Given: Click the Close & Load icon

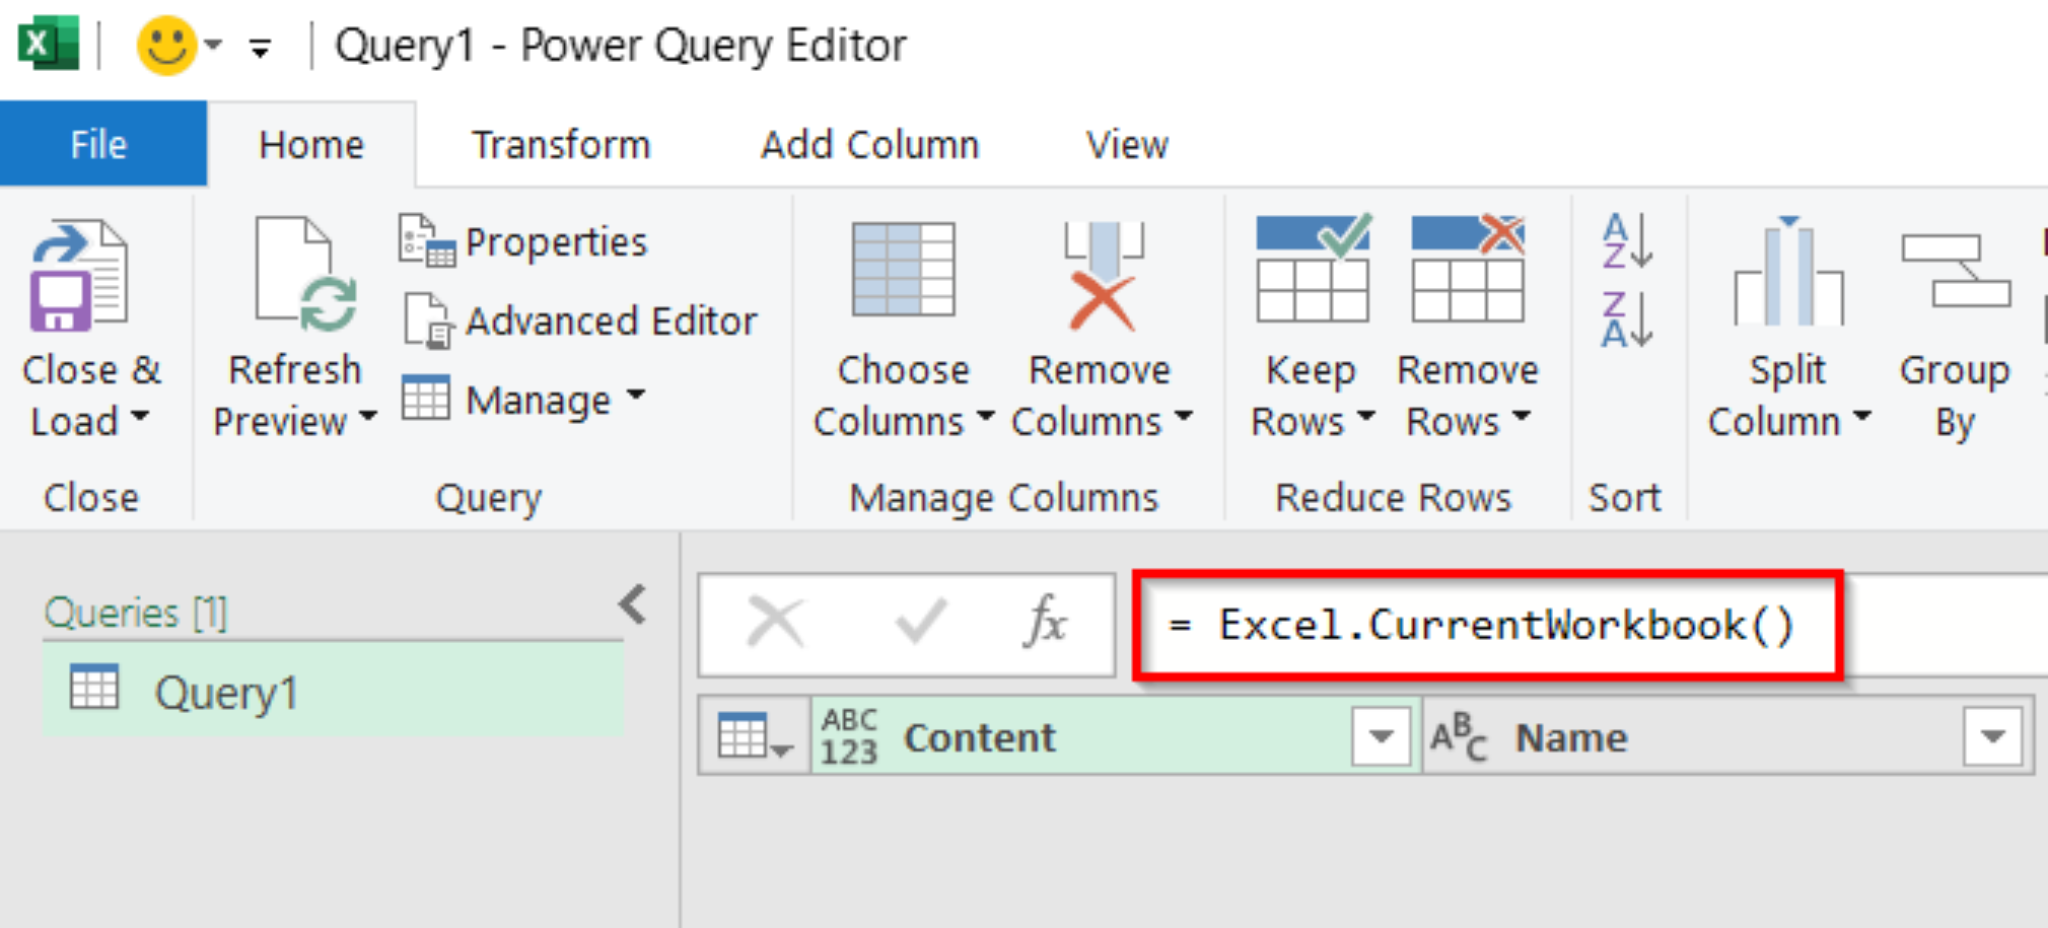Looking at the screenshot, I should (79, 276).
